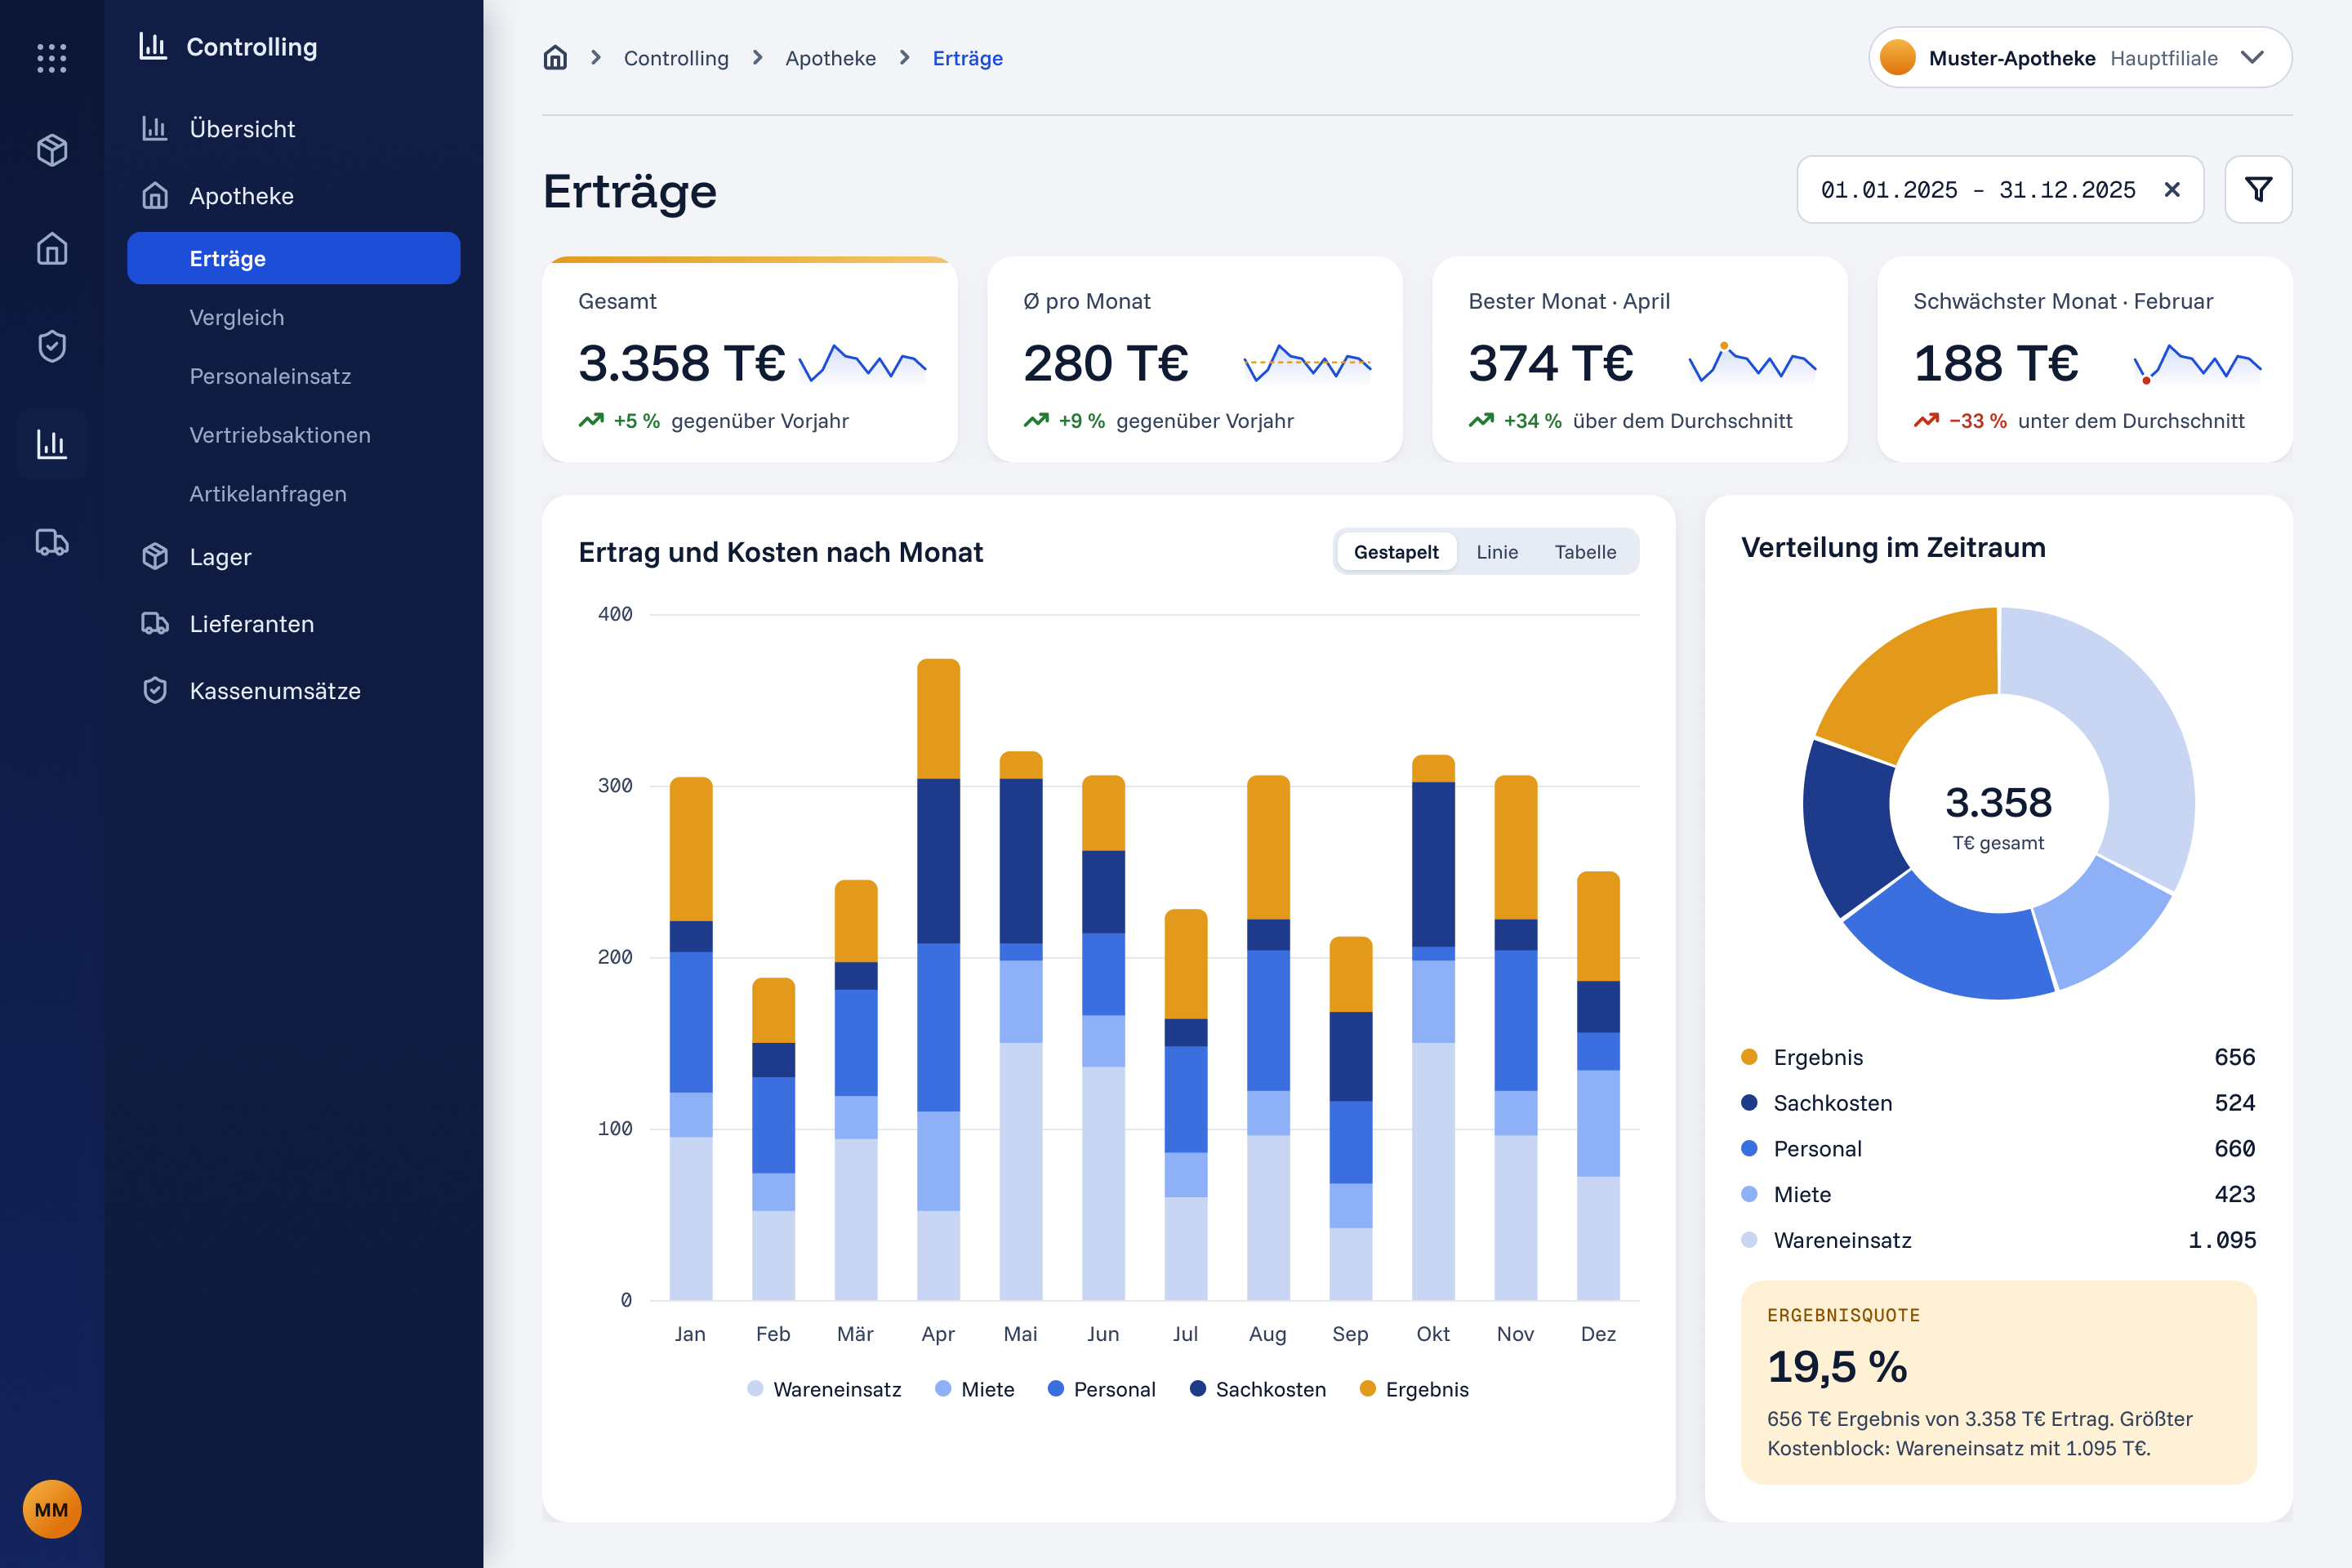Click the chart icon beside the Controlling heading
The width and height of the screenshot is (2352, 1568).
coord(153,46)
